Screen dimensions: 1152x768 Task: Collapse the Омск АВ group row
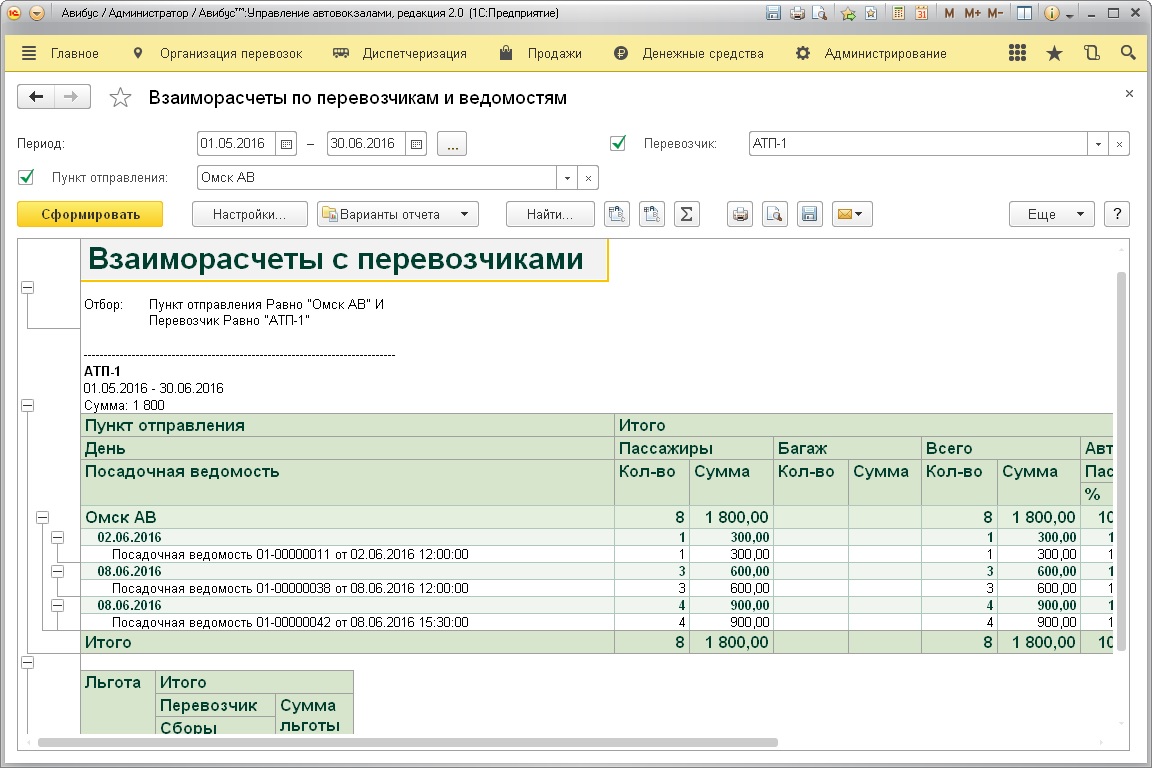(x=42, y=518)
